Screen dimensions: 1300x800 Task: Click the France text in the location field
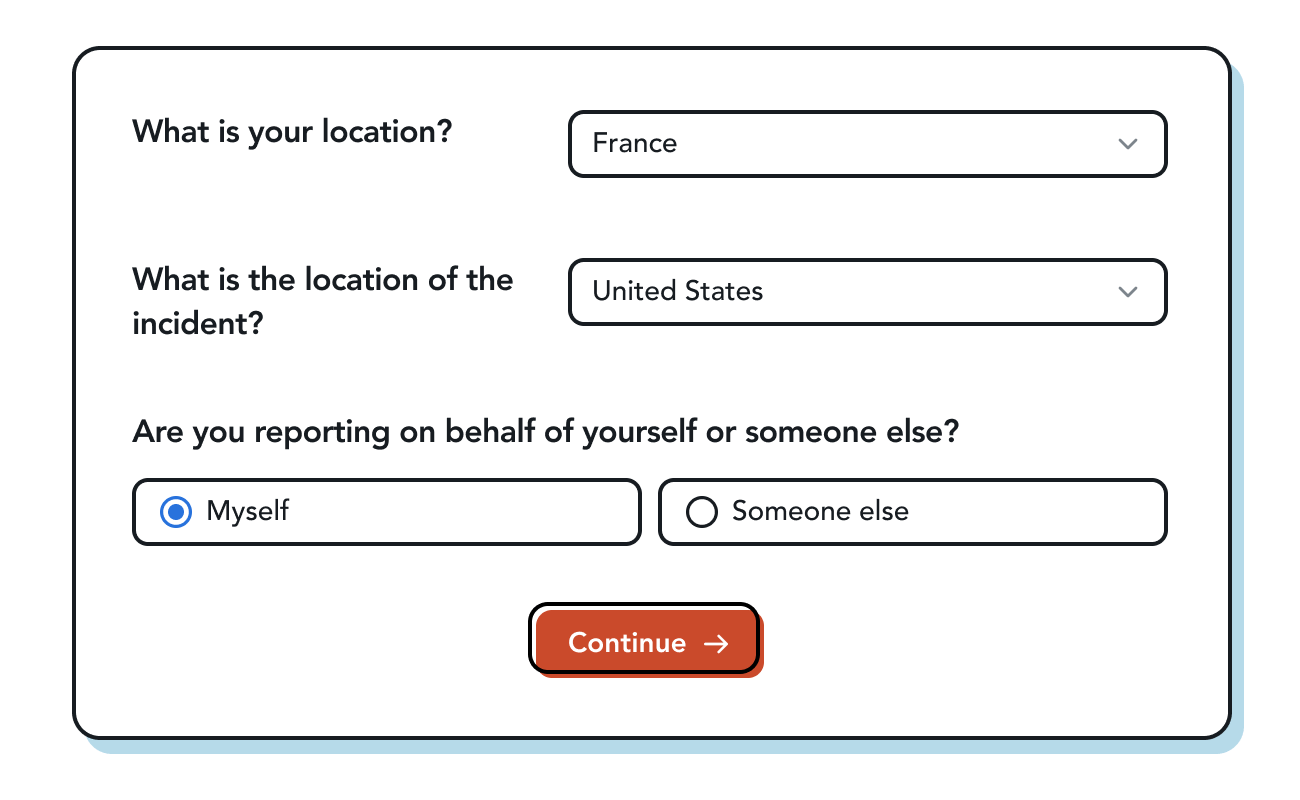tap(634, 144)
